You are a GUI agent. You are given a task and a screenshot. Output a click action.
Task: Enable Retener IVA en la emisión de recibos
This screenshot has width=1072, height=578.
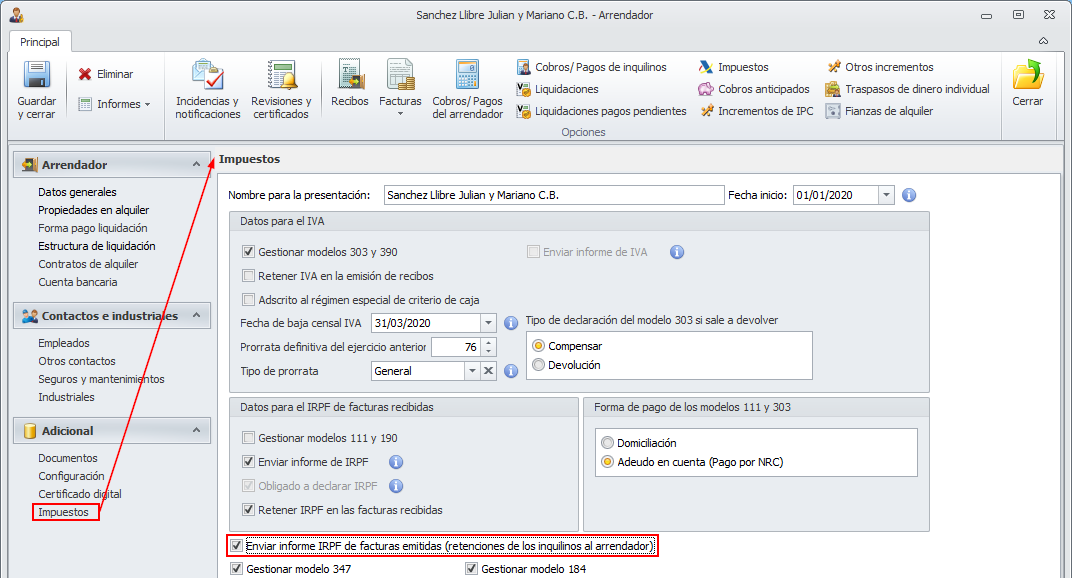click(248, 276)
